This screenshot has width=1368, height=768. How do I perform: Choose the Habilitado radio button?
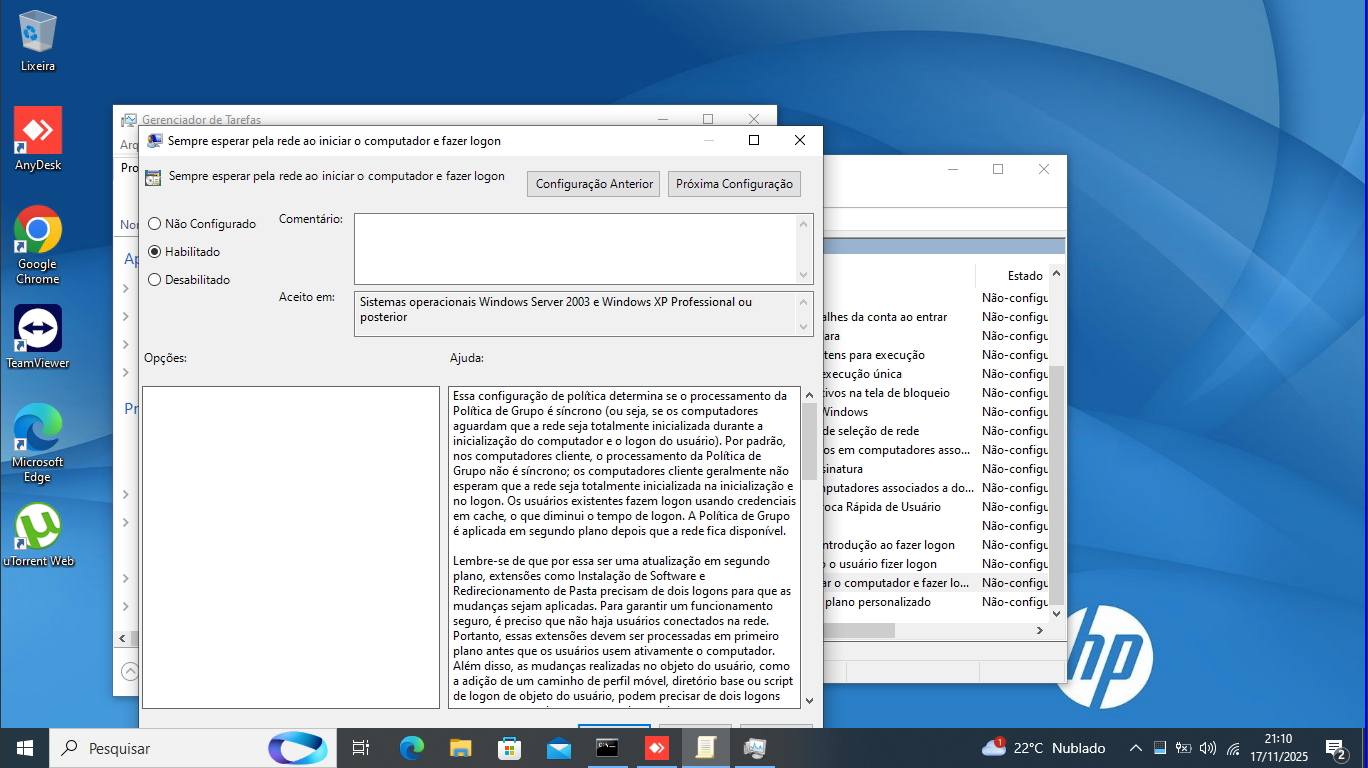point(155,252)
